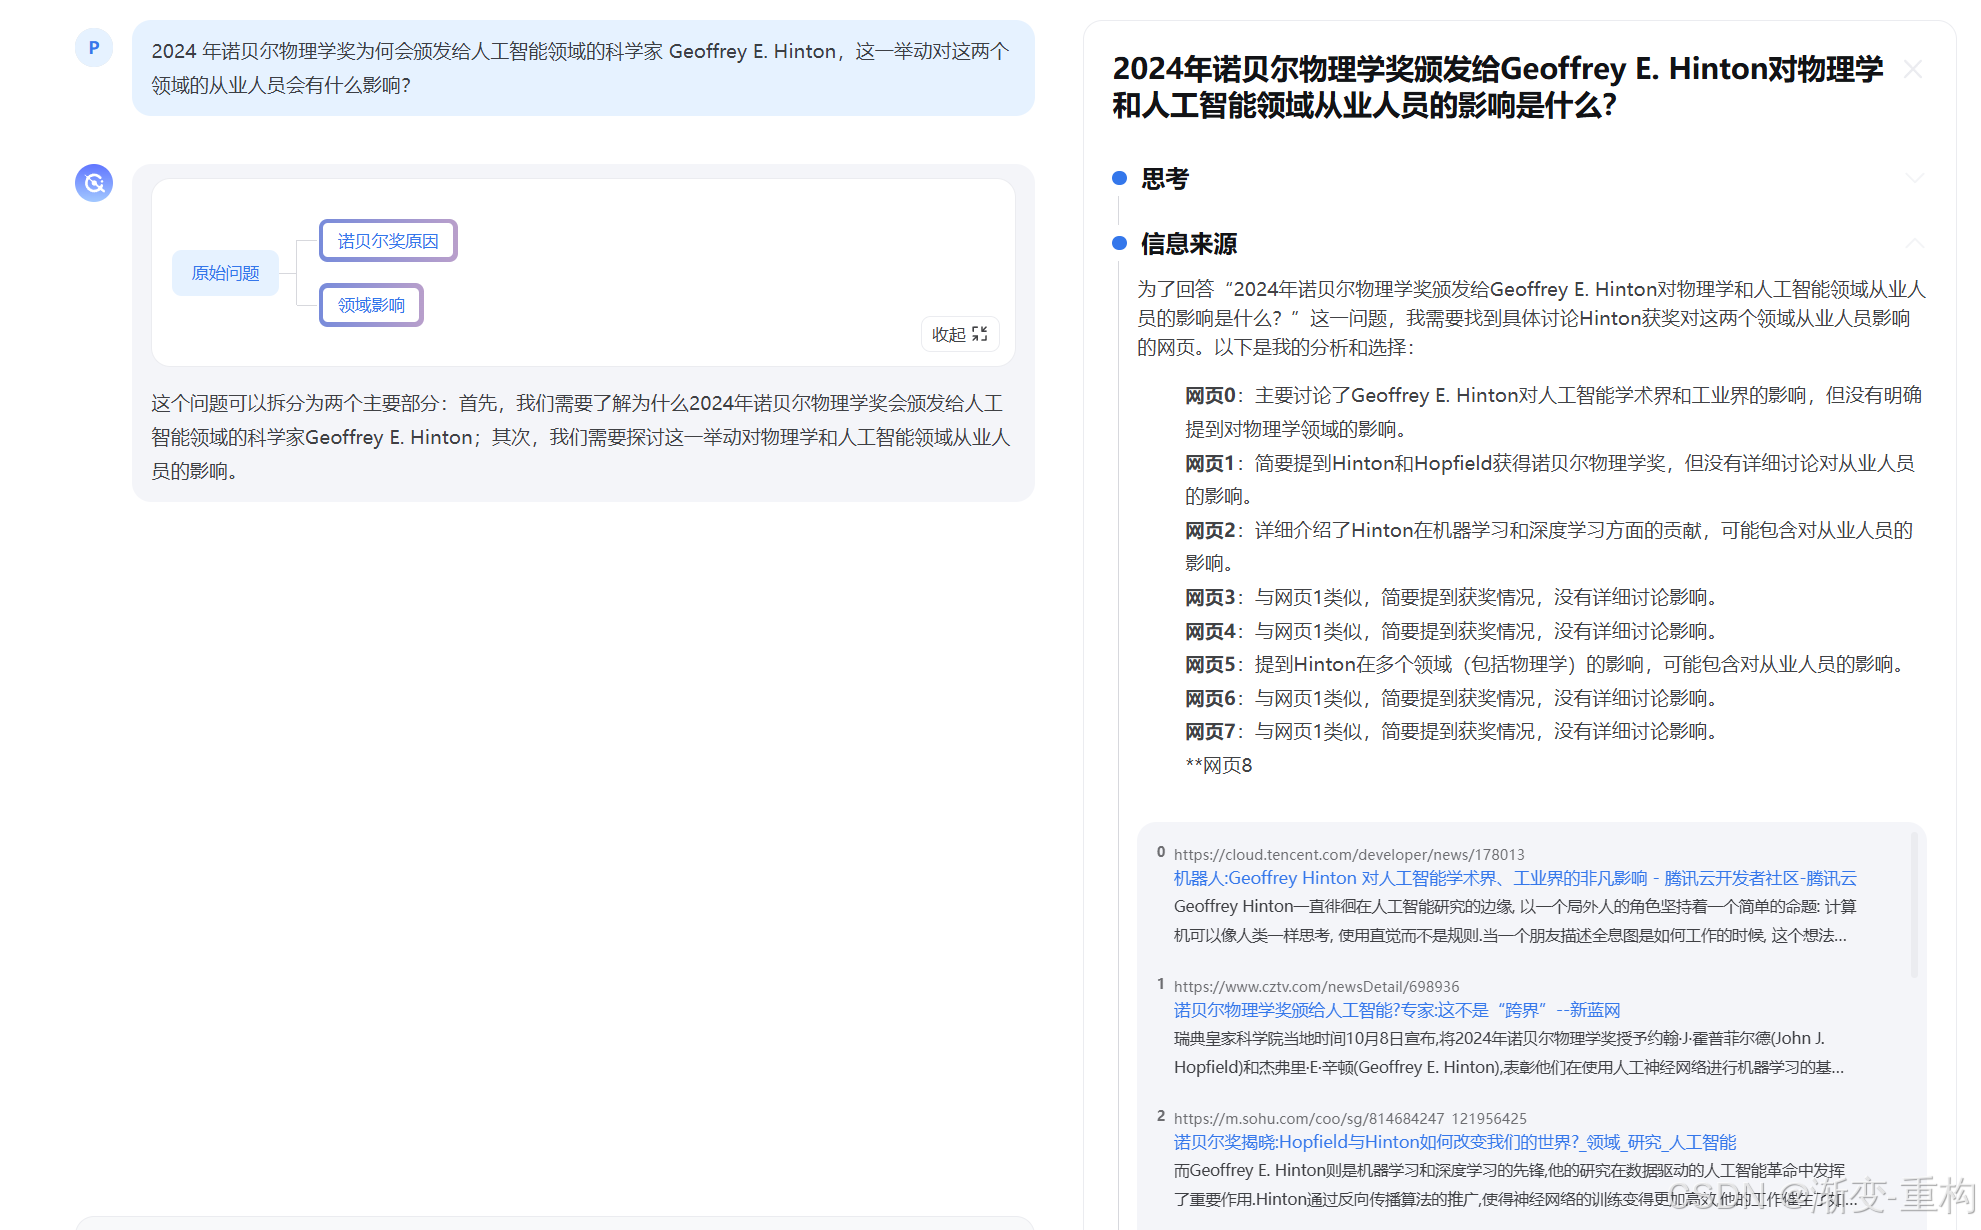Click the source list vertical scrollbar
1981x1230 pixels.
[1914, 905]
